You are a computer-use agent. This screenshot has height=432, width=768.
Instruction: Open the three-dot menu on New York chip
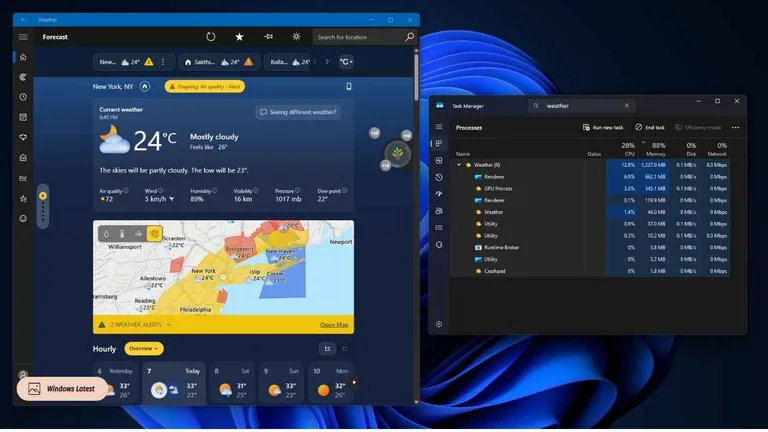click(x=163, y=62)
